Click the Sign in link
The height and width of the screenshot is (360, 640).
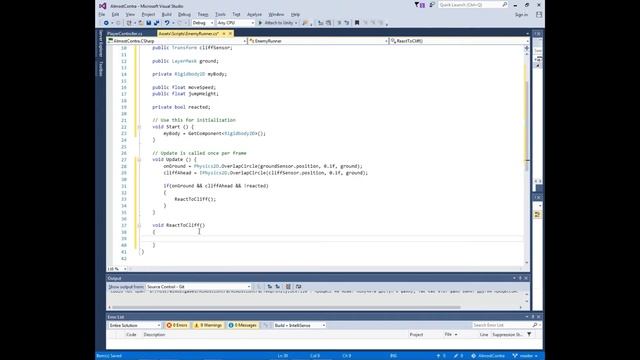pos(521,15)
